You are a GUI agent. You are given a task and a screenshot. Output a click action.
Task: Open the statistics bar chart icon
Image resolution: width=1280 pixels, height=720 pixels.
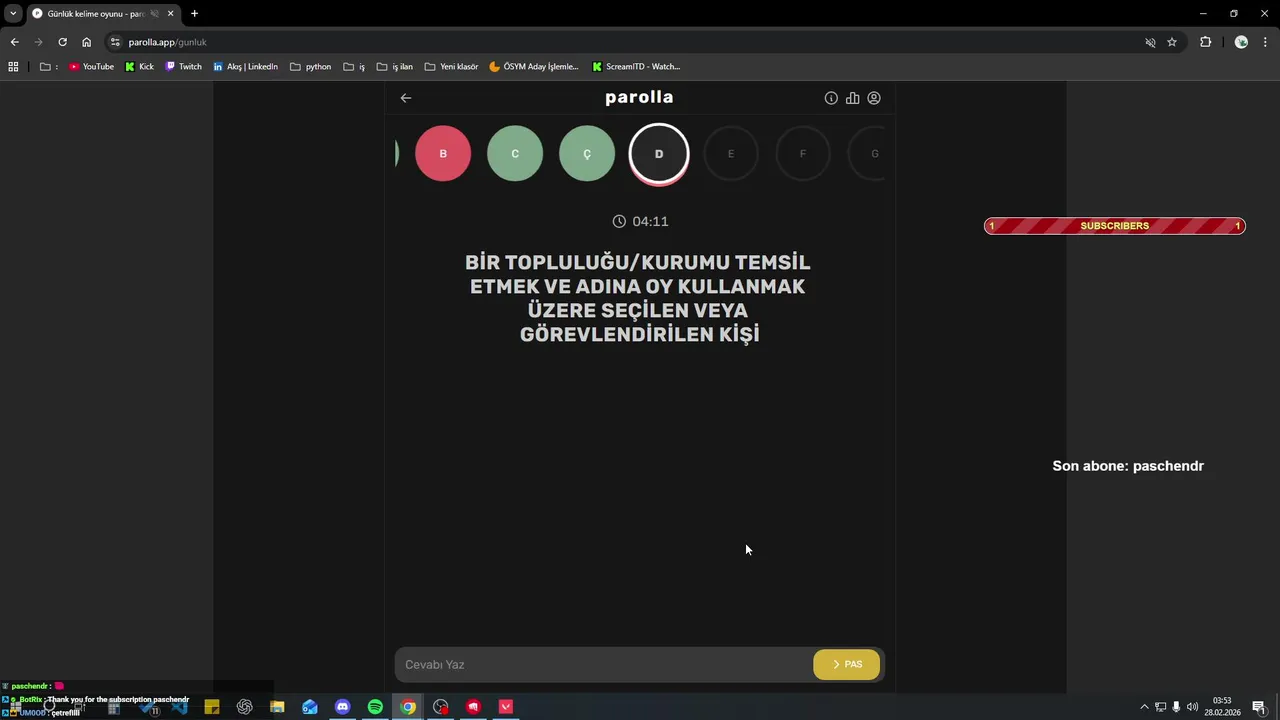tap(852, 98)
